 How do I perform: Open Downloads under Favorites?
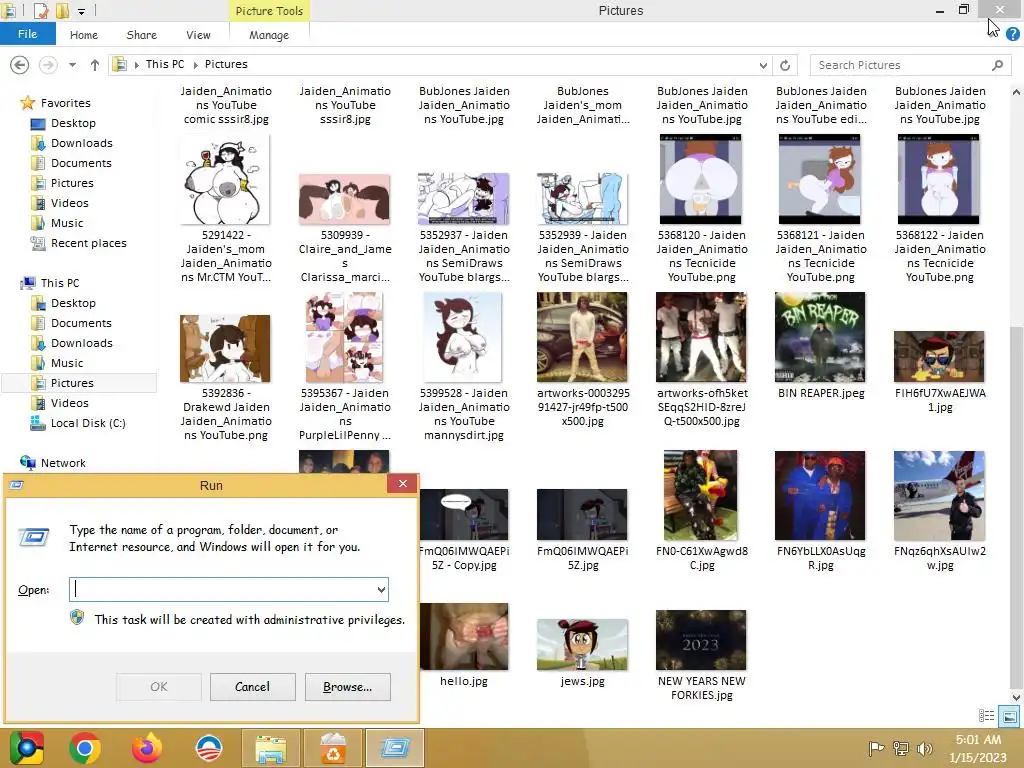[x=82, y=143]
